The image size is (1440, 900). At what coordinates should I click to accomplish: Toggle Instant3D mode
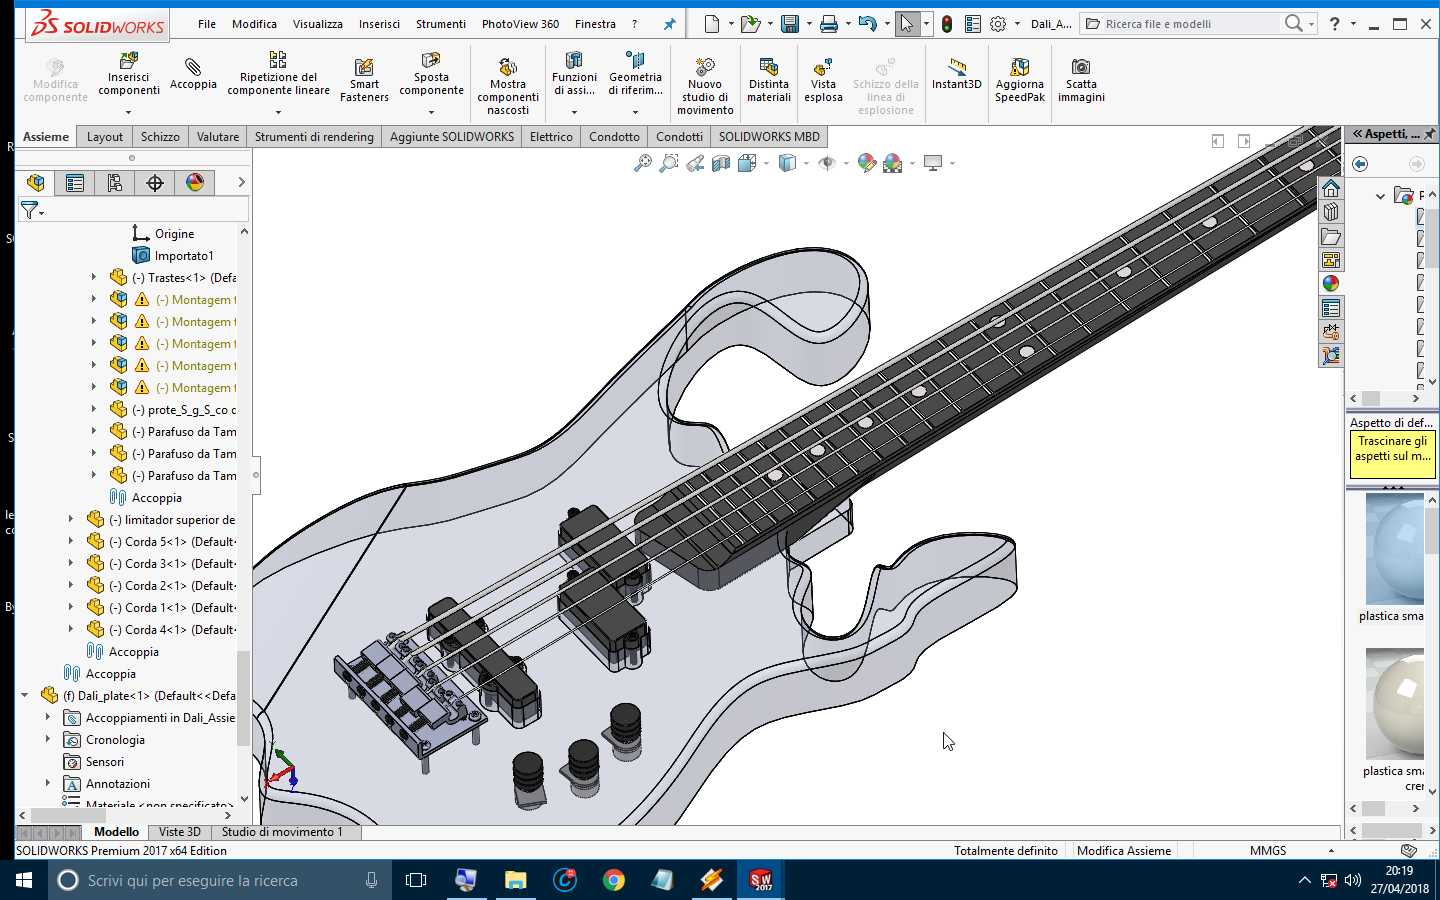[956, 74]
